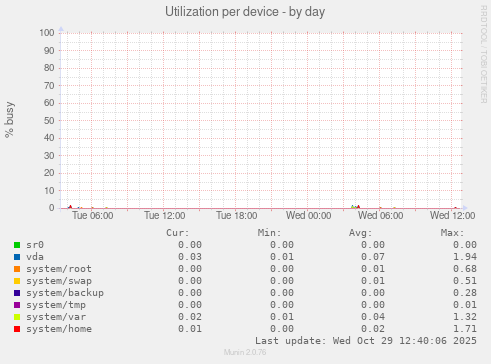Click the 'Max:' column header
The height and width of the screenshot is (364, 491).
point(452,233)
